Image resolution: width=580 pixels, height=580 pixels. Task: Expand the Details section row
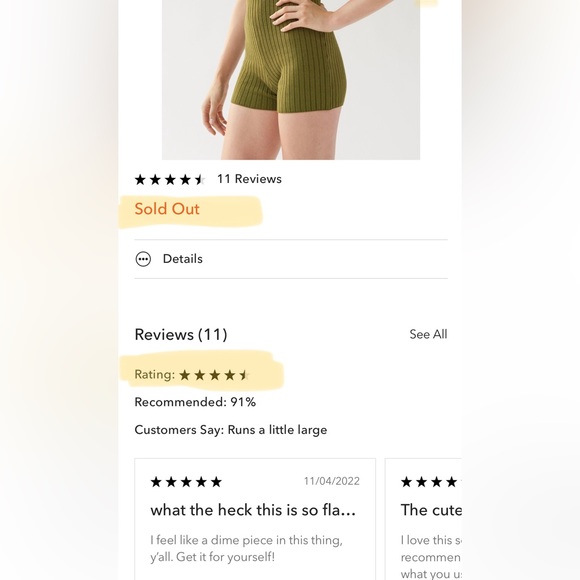pyautogui.click(x=291, y=259)
